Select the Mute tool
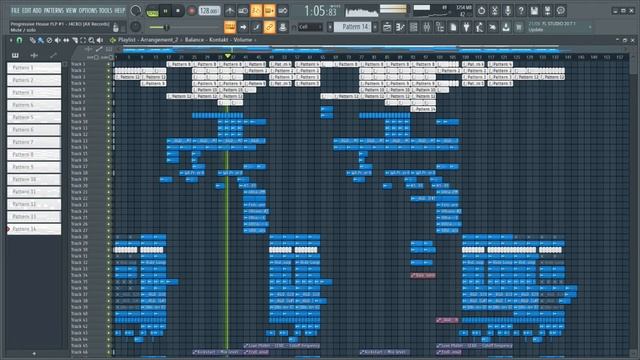The width and height of the screenshot is (640, 360). (x=58, y=40)
